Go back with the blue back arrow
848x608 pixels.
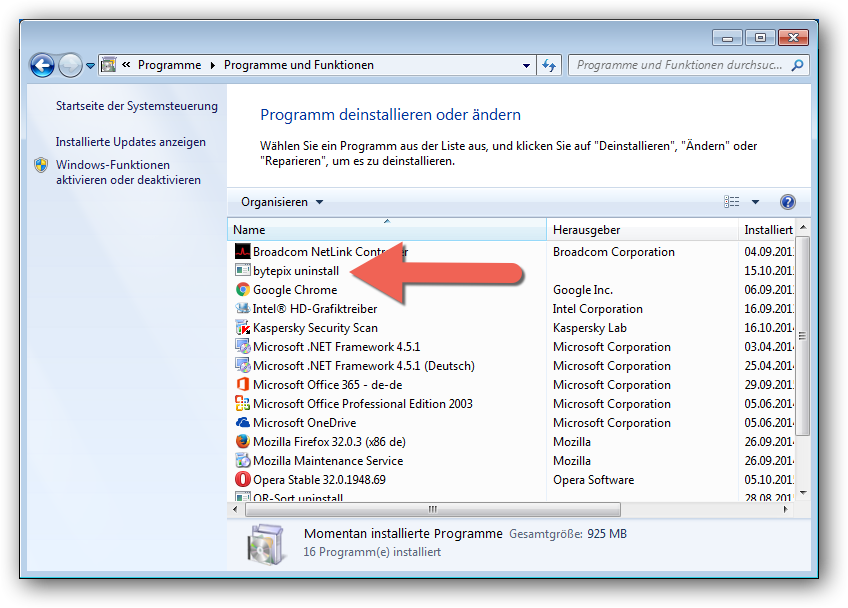(x=42, y=66)
